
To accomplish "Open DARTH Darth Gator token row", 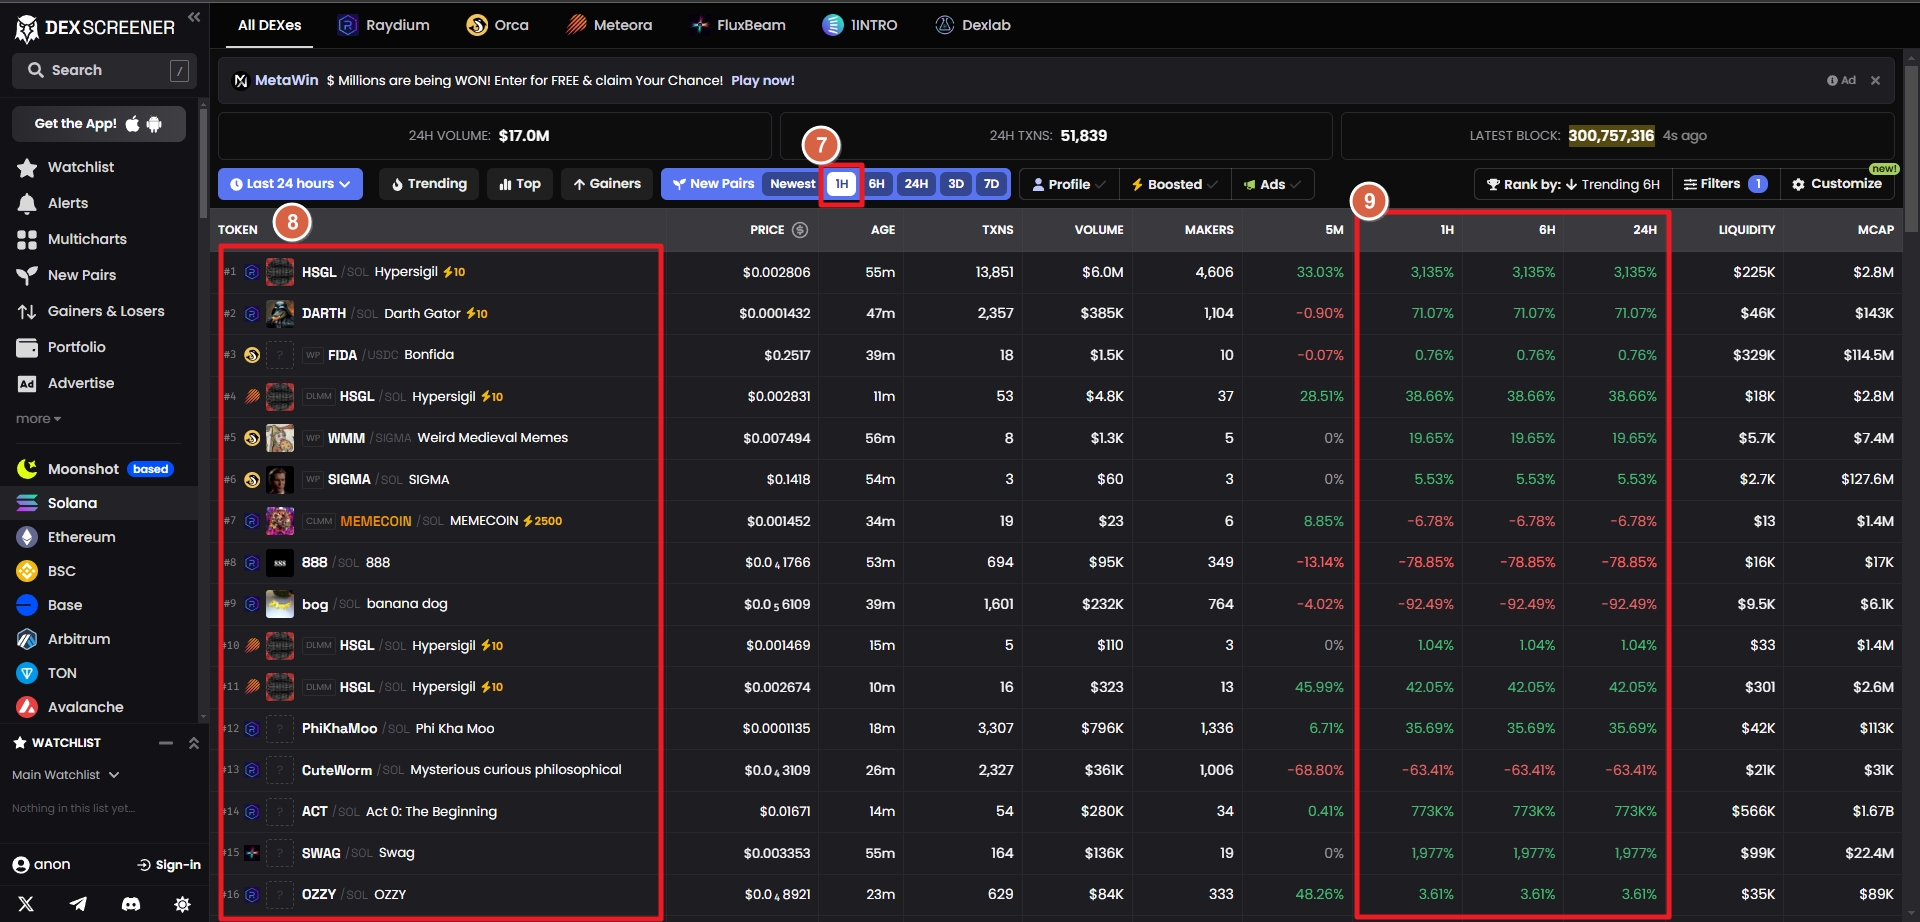I will pyautogui.click(x=1058, y=313).
